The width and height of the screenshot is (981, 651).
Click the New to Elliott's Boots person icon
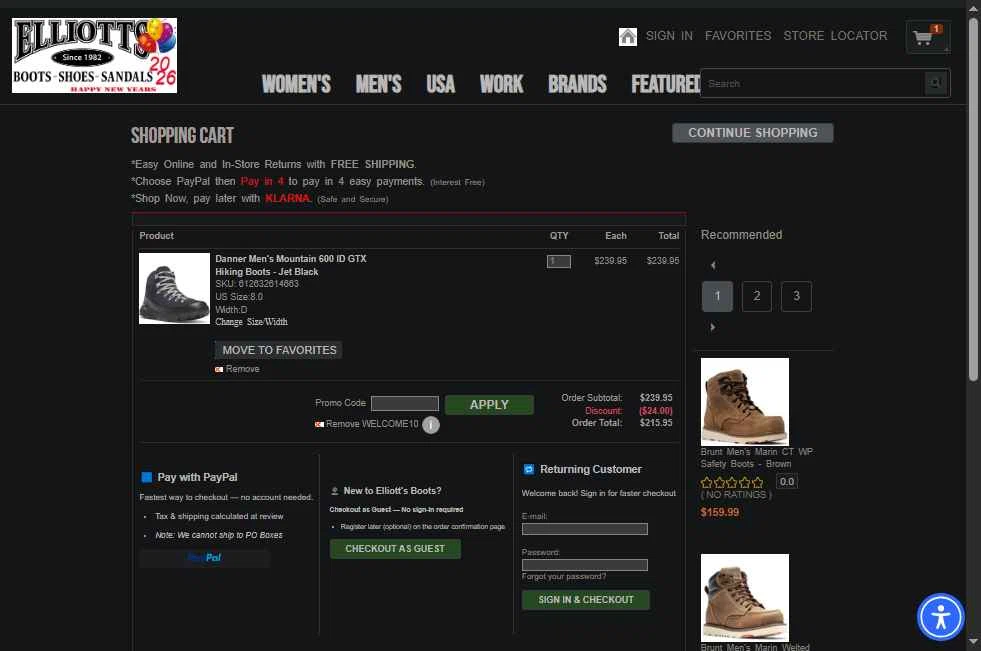[335, 491]
